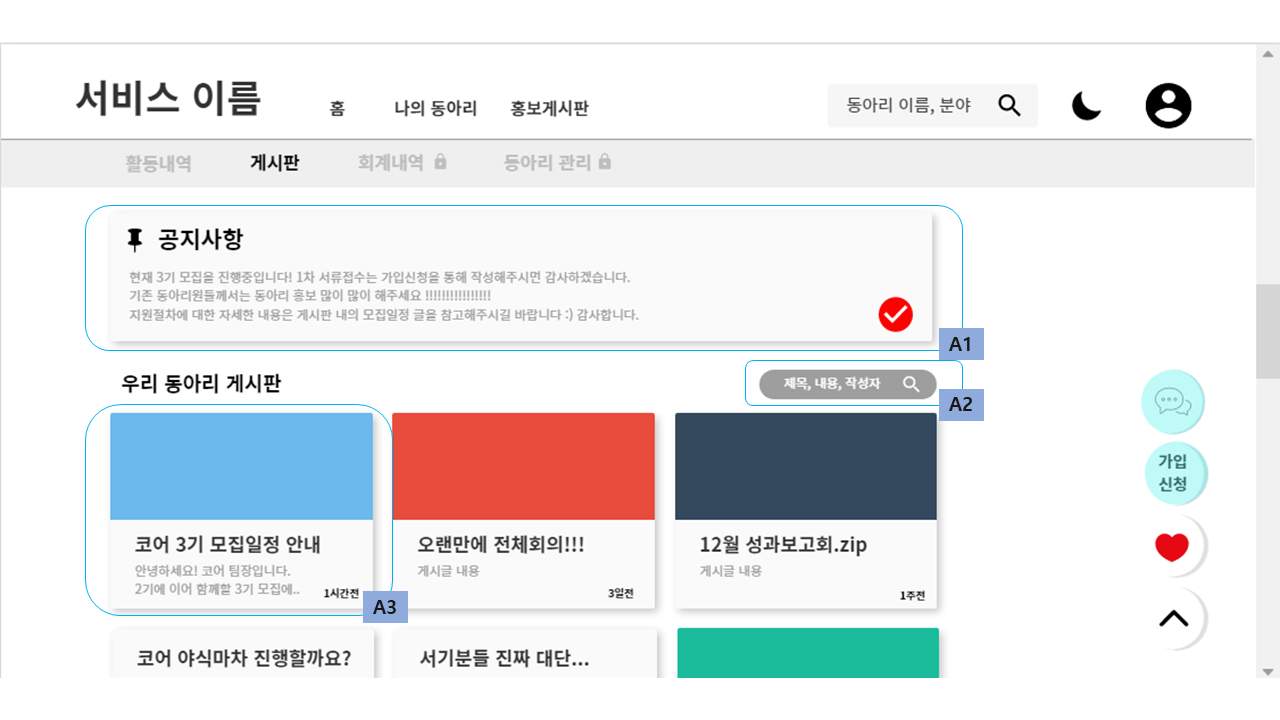
Task: Switch to the 활동내역 tab
Action: [x=158, y=162]
